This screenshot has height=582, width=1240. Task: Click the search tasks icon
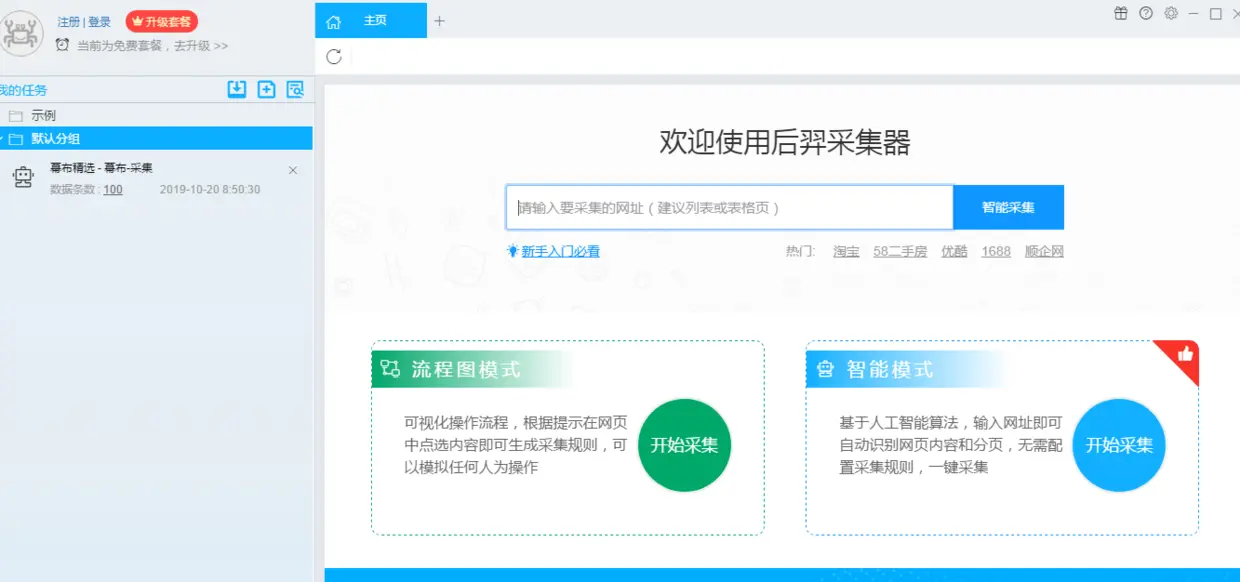click(x=295, y=89)
